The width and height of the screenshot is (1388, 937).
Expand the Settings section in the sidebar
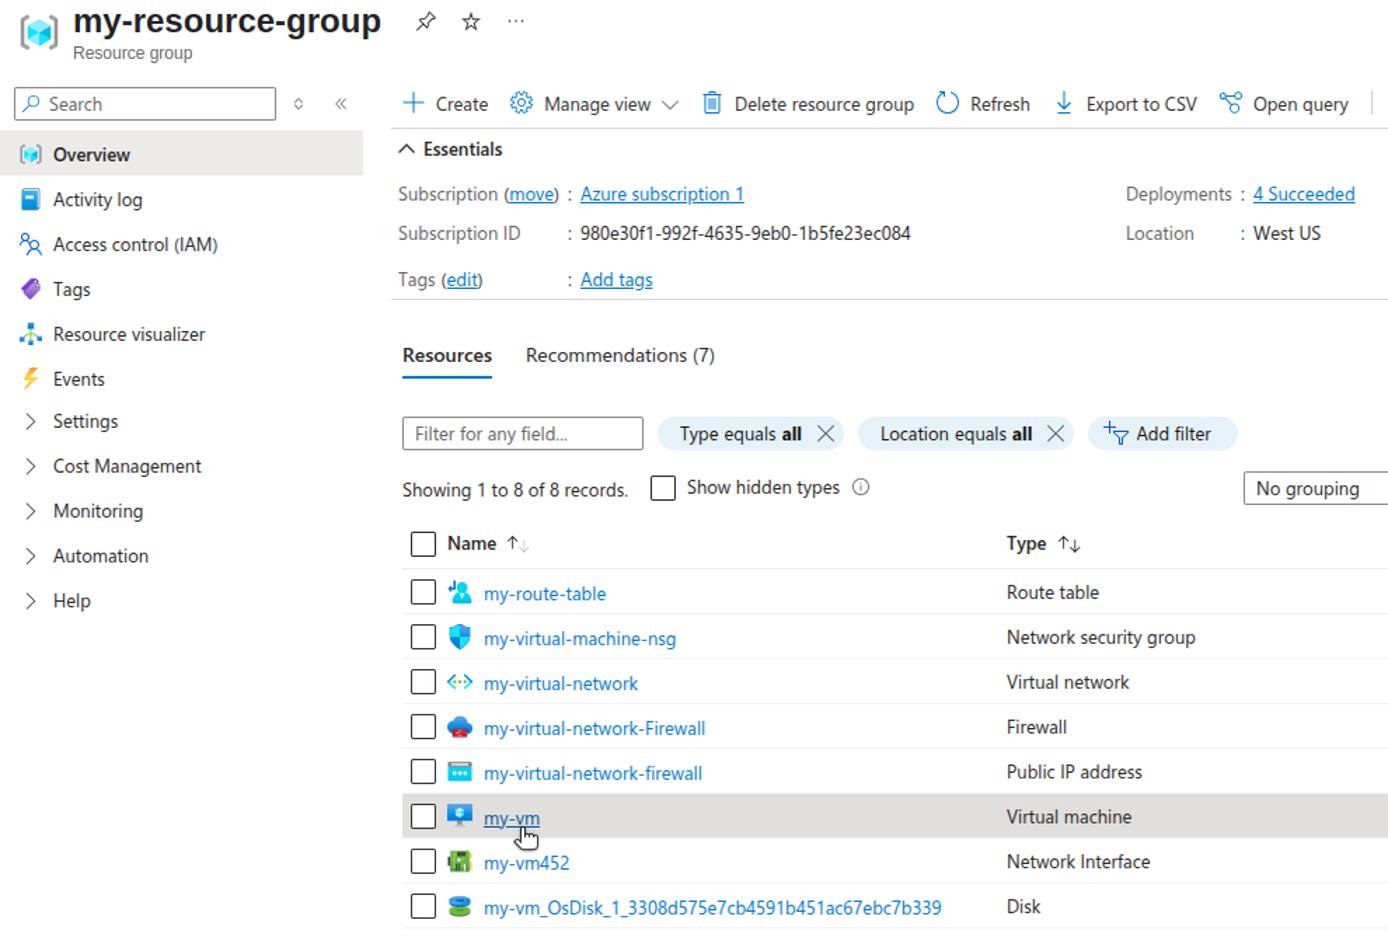(85, 421)
